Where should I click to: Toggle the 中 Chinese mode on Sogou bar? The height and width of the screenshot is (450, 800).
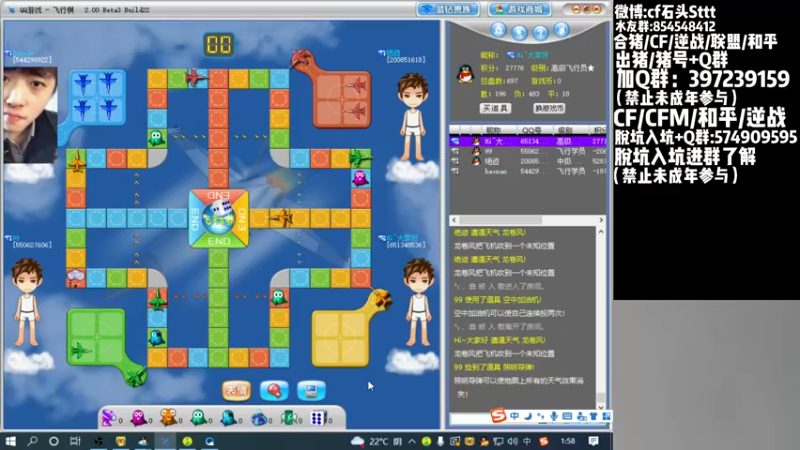tap(514, 416)
